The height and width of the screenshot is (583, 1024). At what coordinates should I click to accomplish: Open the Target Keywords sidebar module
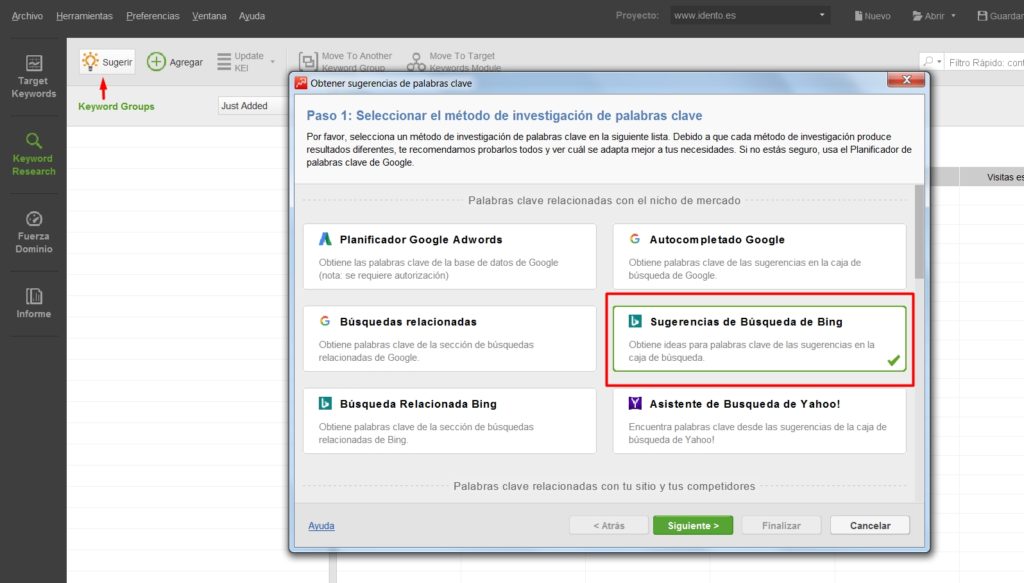[33, 77]
